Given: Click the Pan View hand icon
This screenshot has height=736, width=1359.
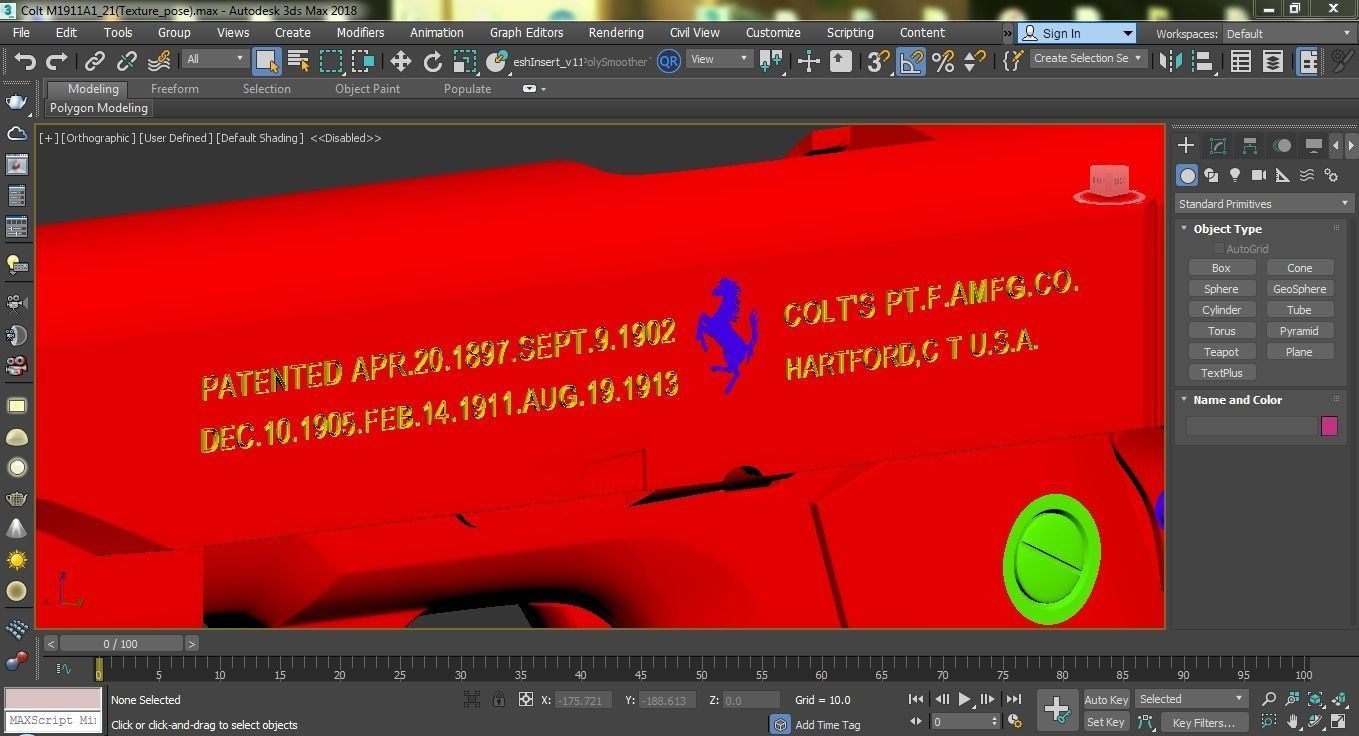Looking at the screenshot, I should 1293,721.
